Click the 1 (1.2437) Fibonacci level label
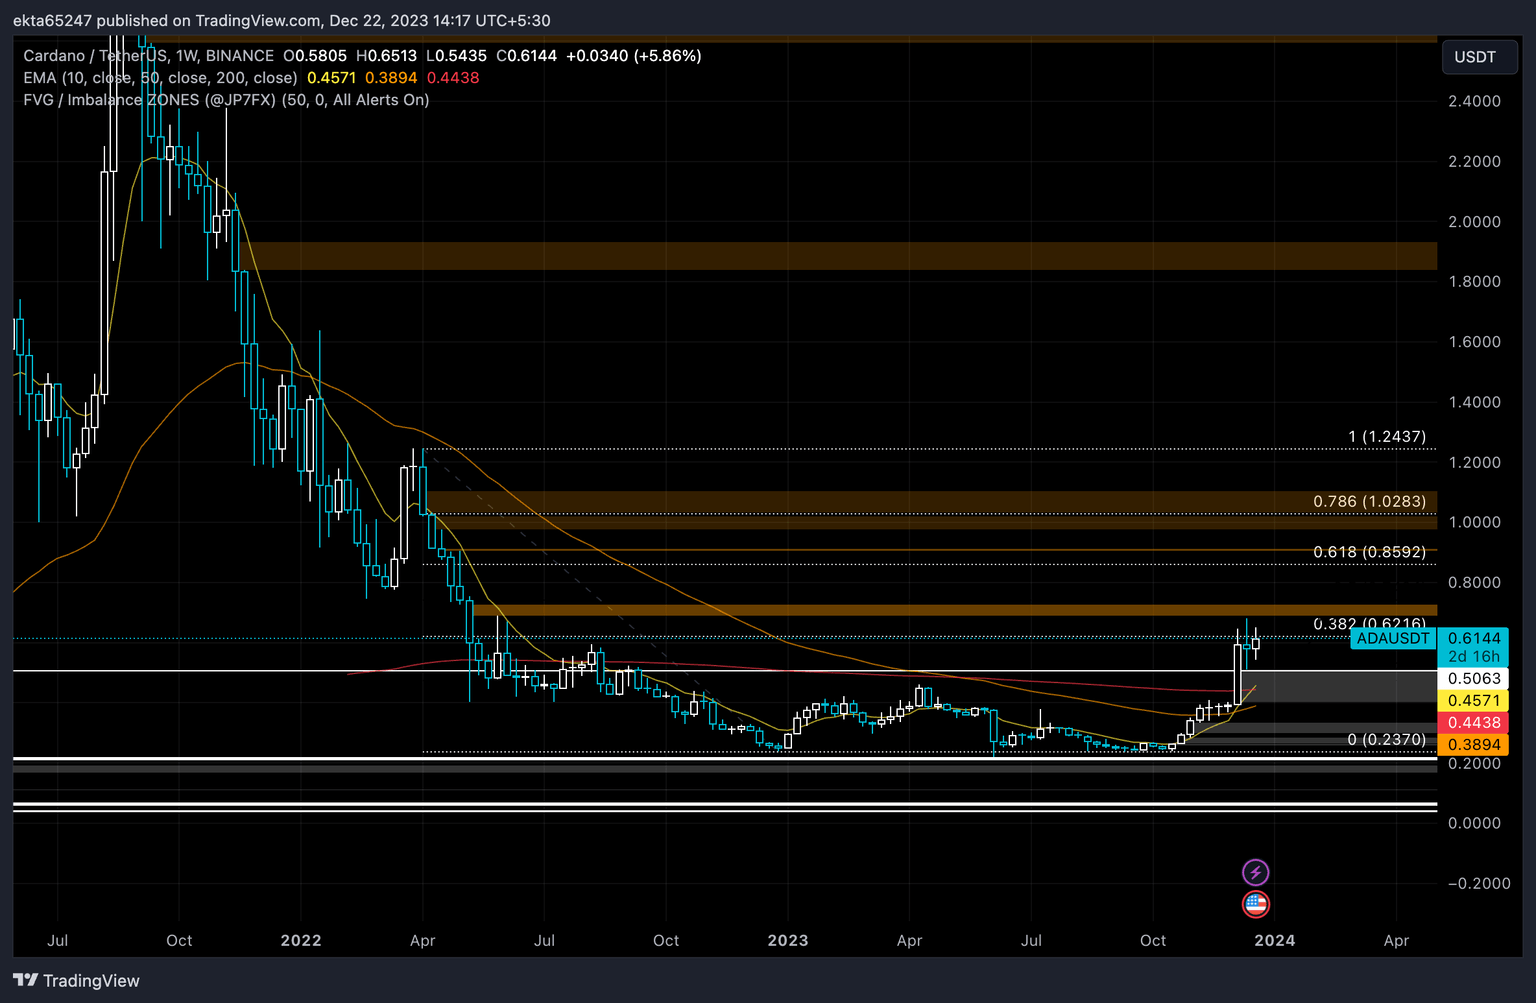The width and height of the screenshot is (1536, 1003). click(1388, 436)
